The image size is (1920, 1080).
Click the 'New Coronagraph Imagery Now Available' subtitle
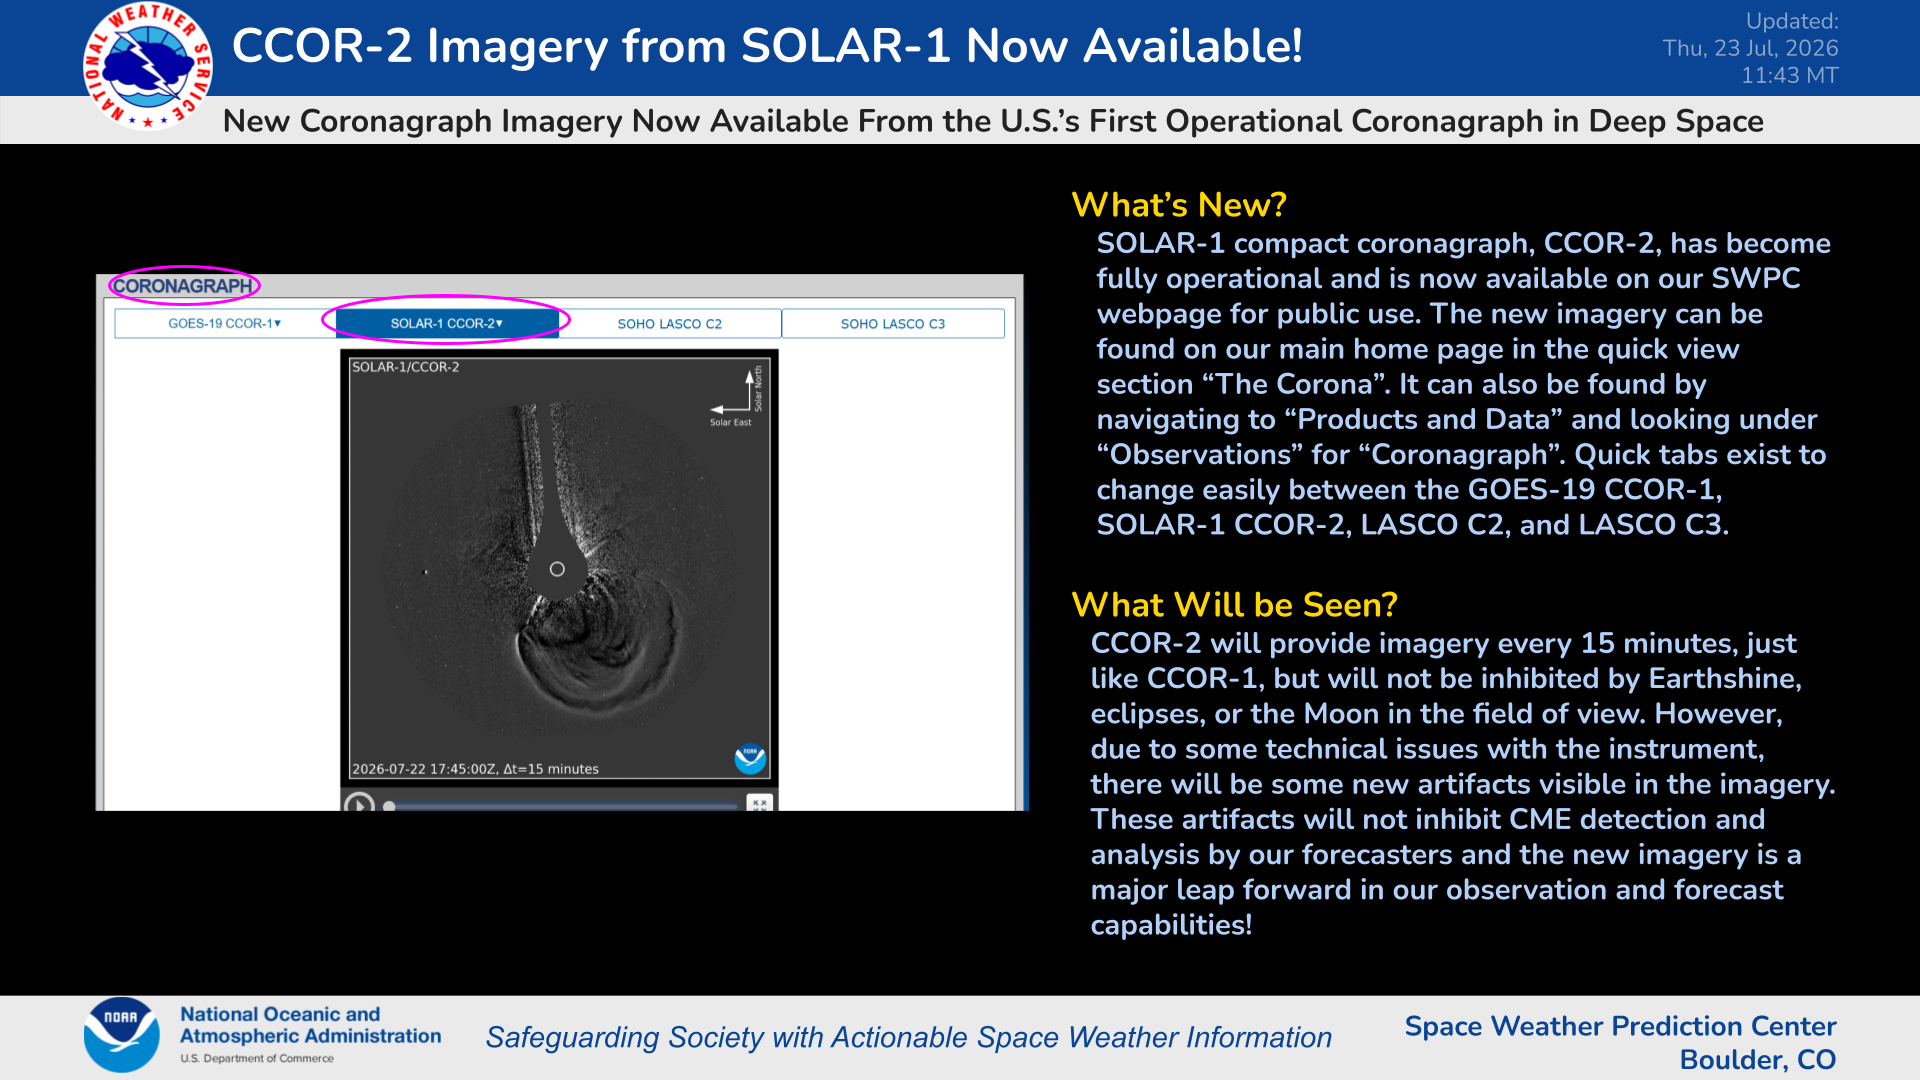click(x=993, y=121)
